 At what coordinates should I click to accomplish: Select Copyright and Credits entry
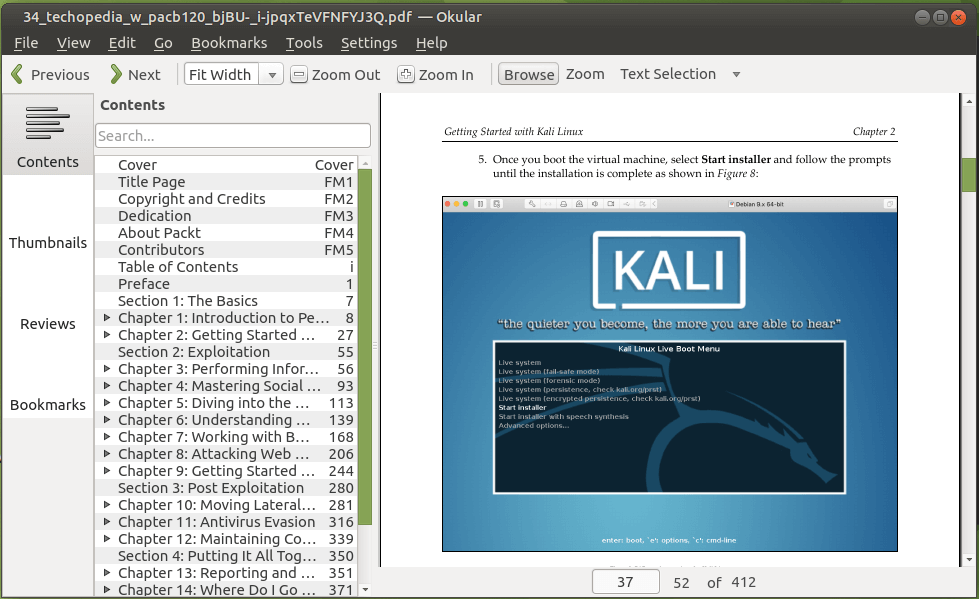coord(226,199)
